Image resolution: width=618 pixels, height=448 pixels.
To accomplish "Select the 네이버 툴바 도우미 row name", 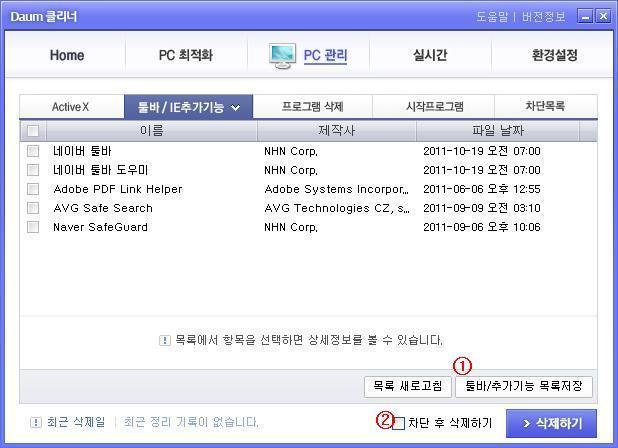I will click(x=101, y=170).
